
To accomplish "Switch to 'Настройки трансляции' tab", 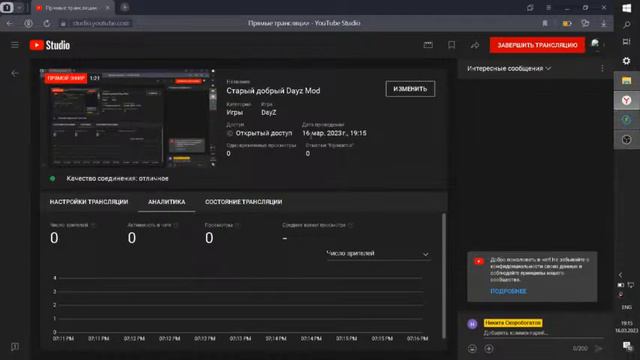I will 89,202.
